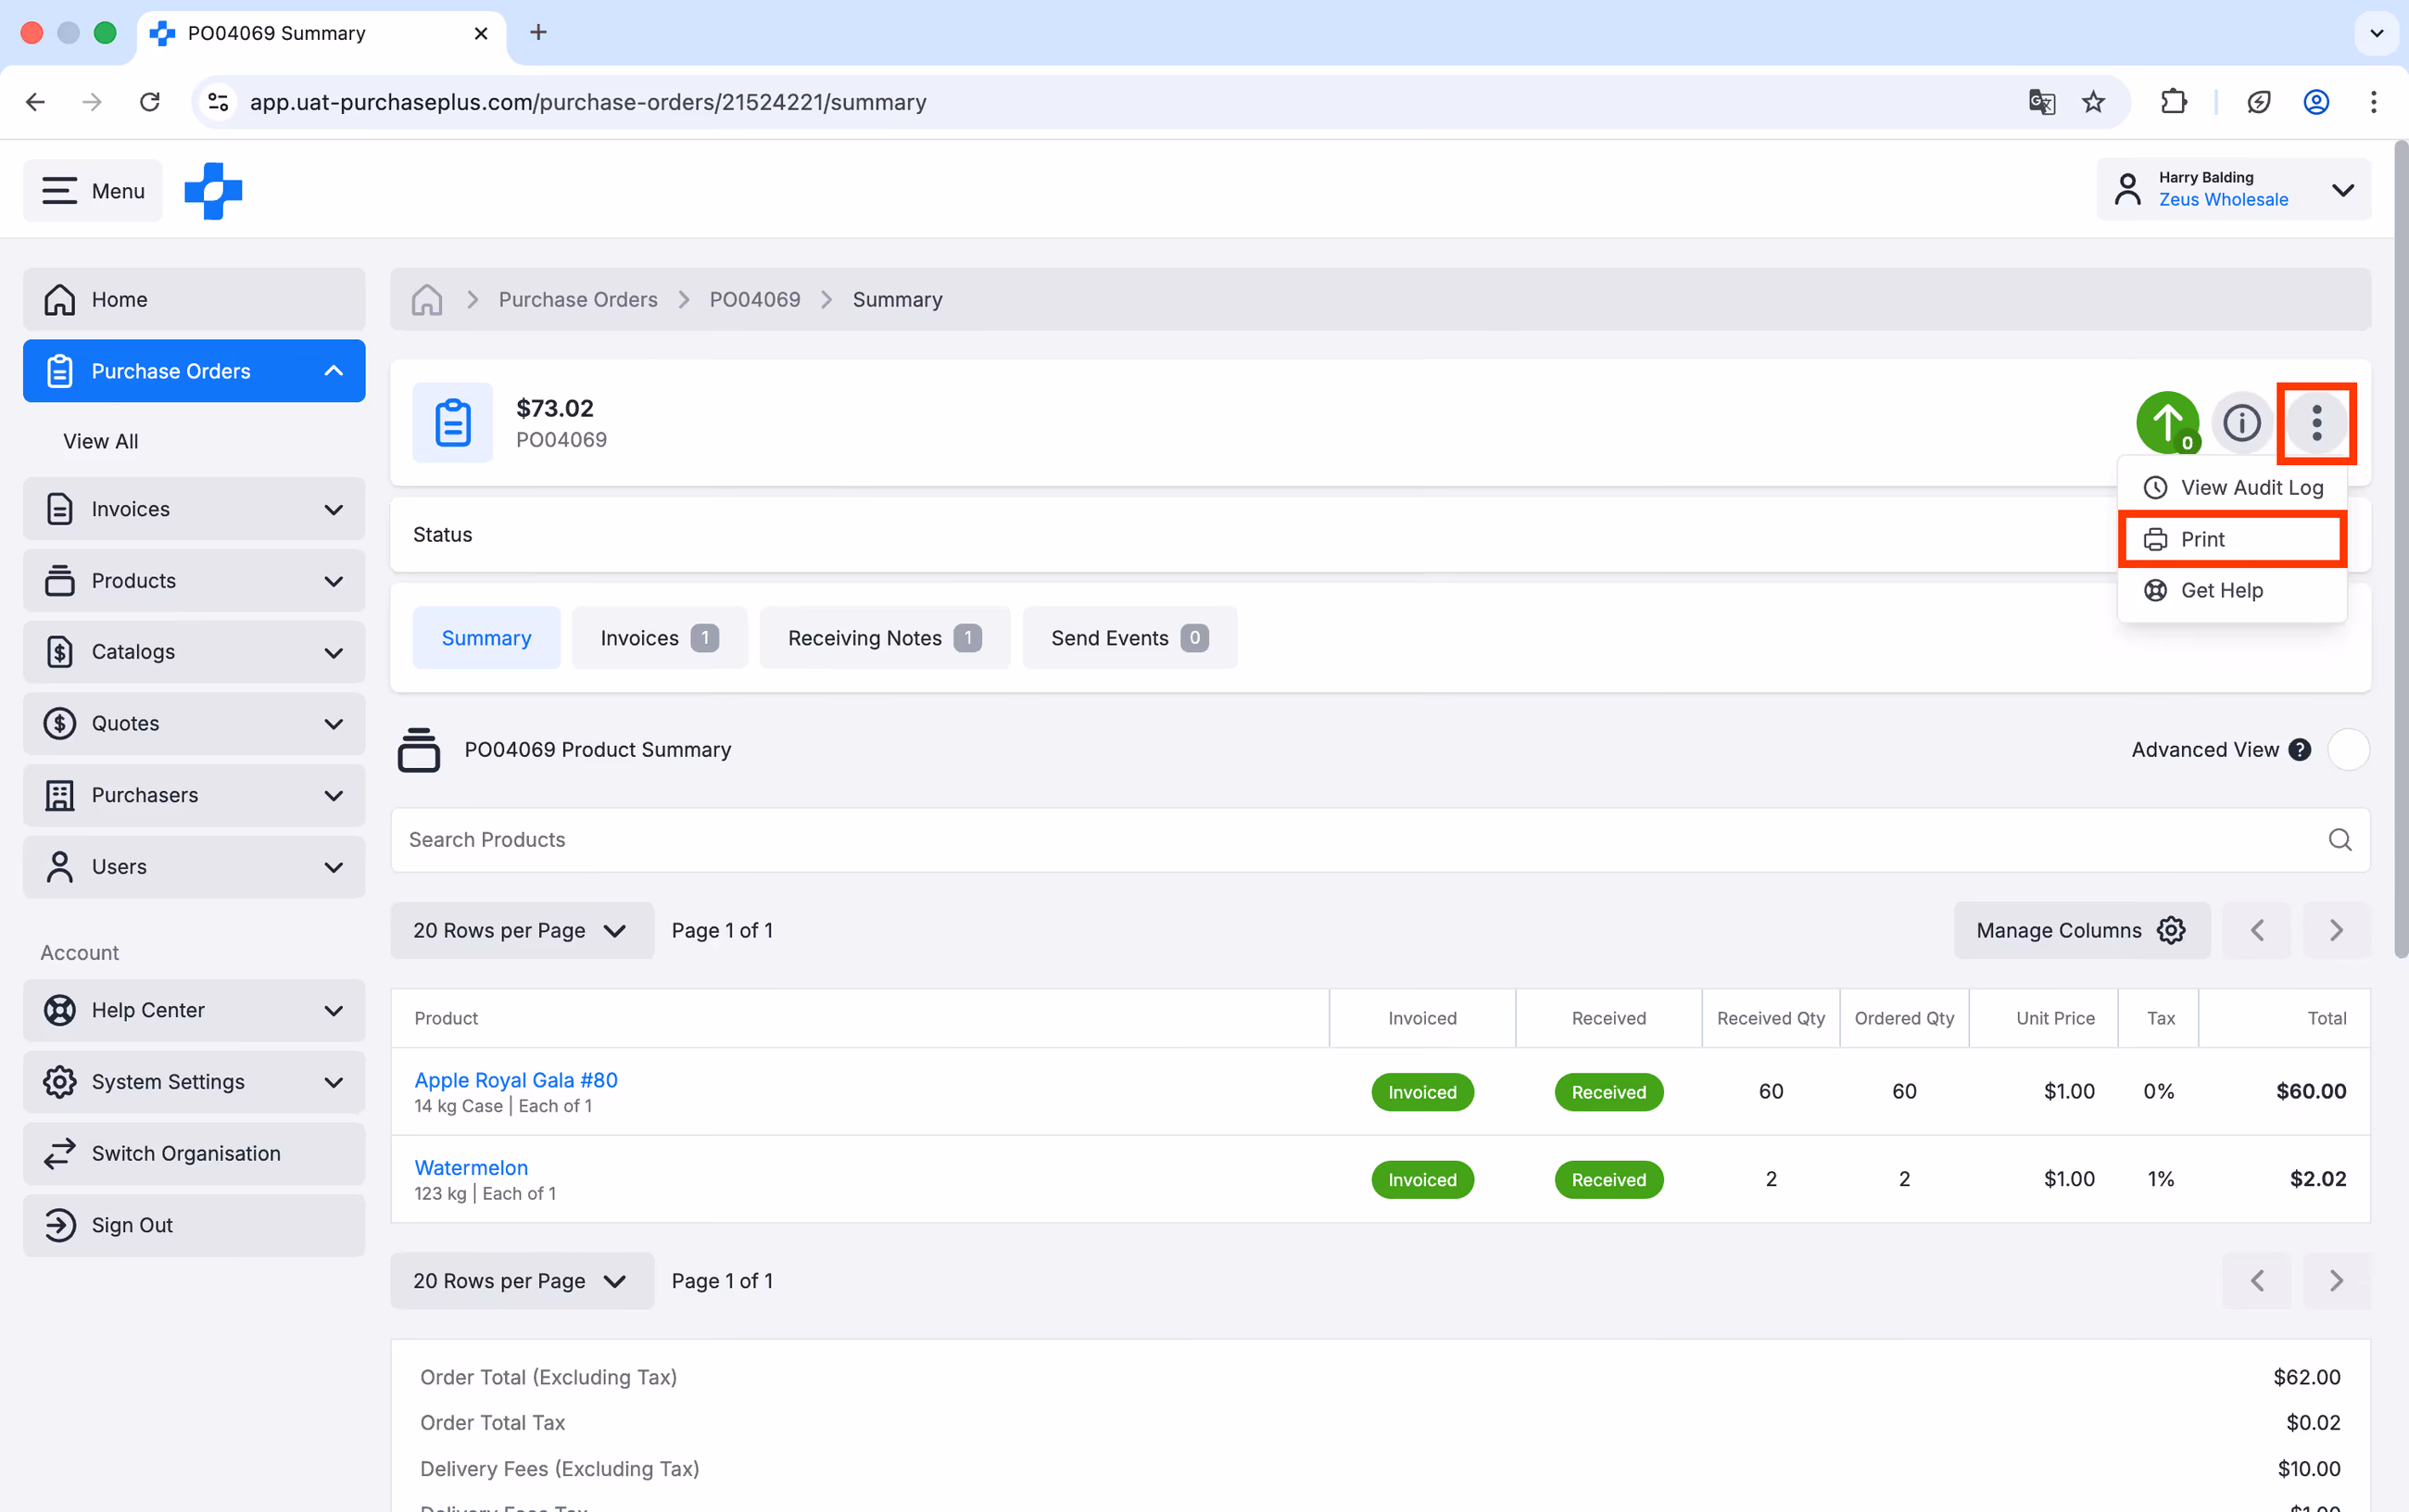The width and height of the screenshot is (2409, 1512).
Task: Click the Advanced View help question icon
Action: pos(2299,750)
